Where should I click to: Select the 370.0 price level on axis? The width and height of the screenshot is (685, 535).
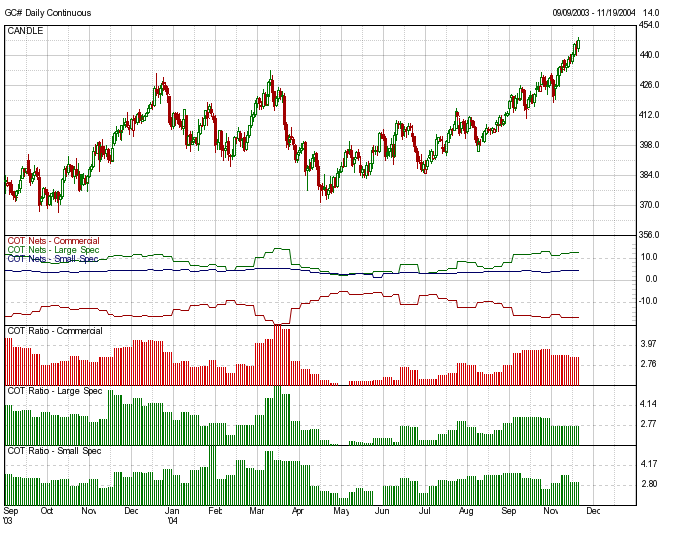[649, 205]
